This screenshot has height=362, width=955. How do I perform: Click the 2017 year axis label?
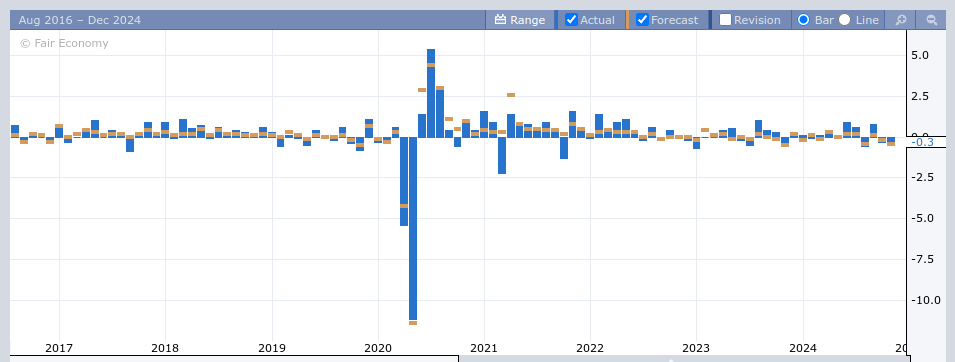[x=59, y=348]
